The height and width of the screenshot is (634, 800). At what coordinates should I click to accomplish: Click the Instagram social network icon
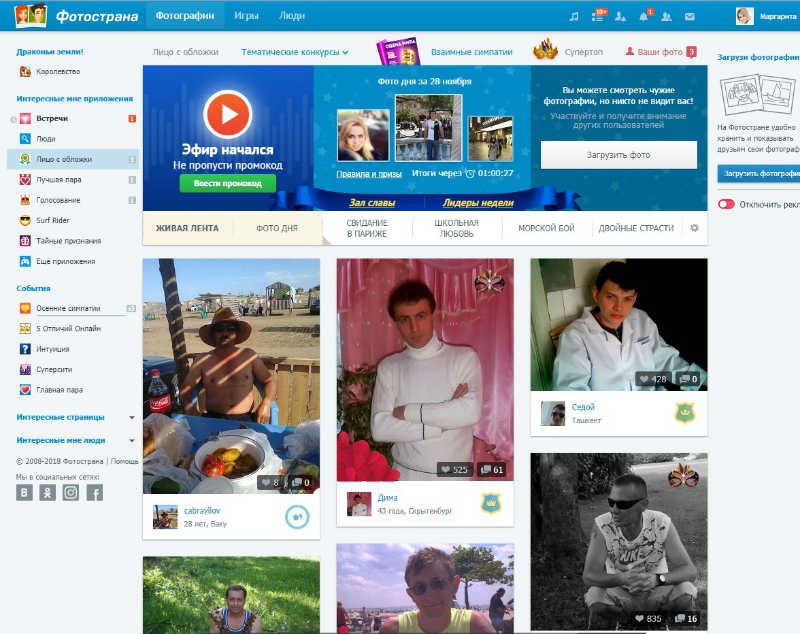(x=71, y=492)
